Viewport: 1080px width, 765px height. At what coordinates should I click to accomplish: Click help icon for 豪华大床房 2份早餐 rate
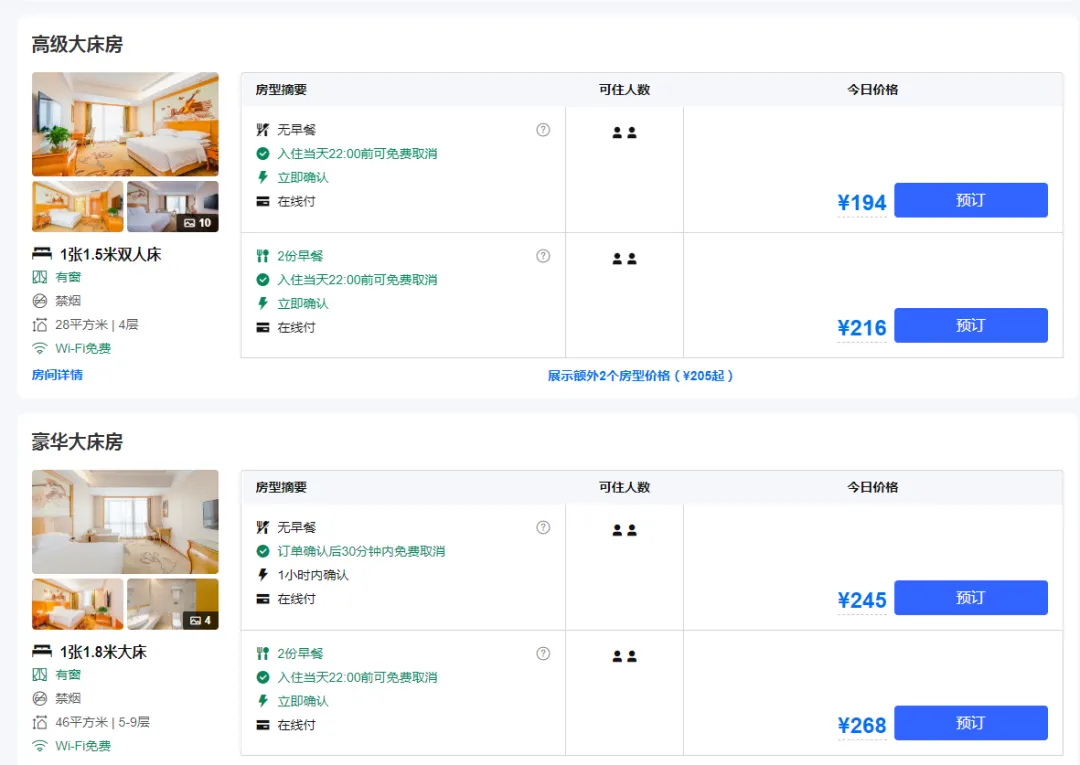pos(543,653)
